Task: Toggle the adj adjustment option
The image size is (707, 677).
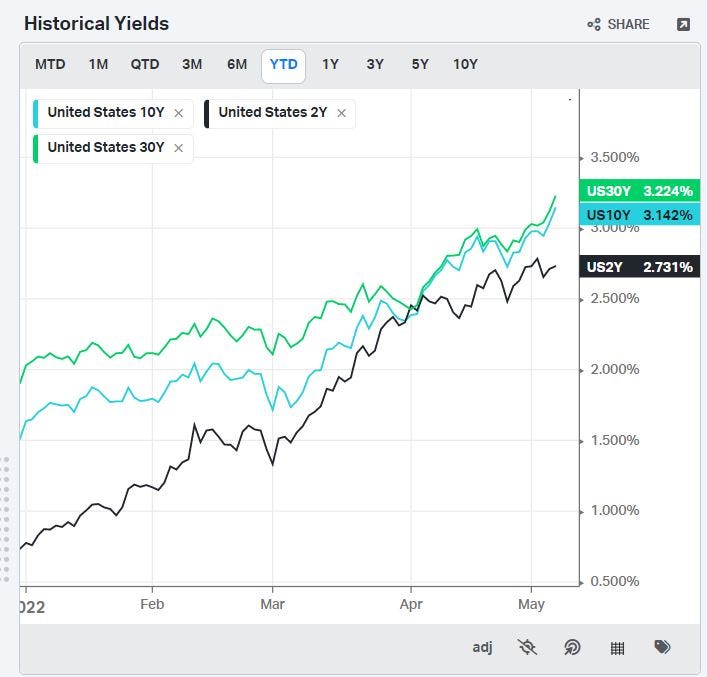Action: pos(482,648)
